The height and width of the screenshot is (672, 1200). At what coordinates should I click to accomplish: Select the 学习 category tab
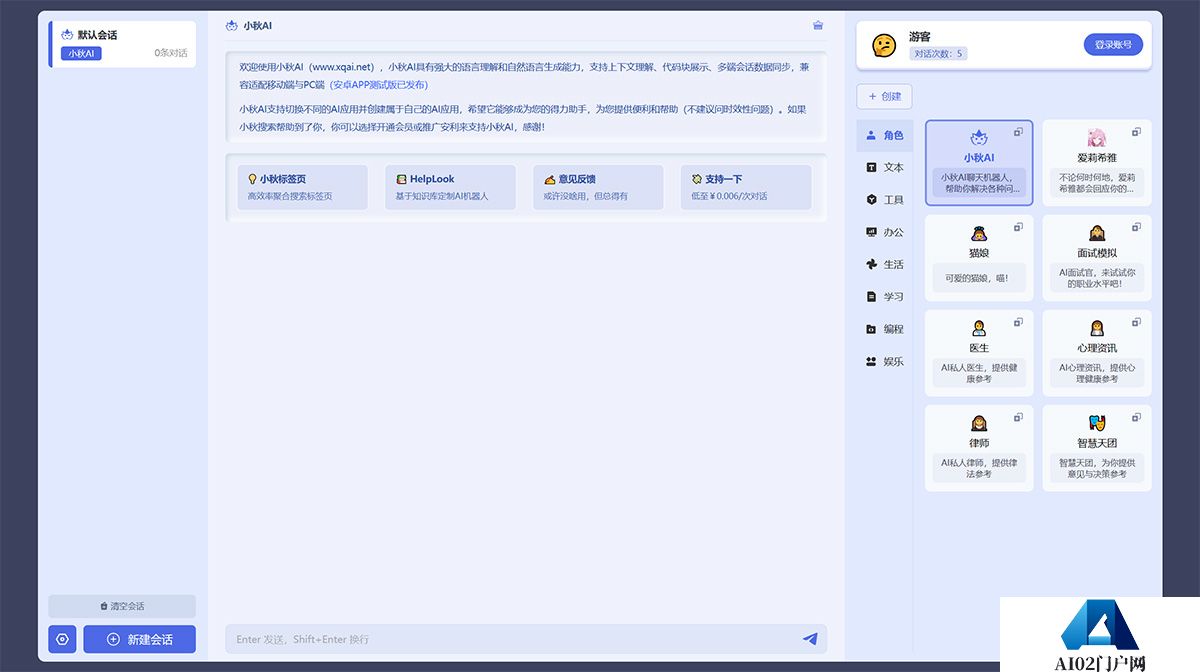pyautogui.click(x=885, y=296)
